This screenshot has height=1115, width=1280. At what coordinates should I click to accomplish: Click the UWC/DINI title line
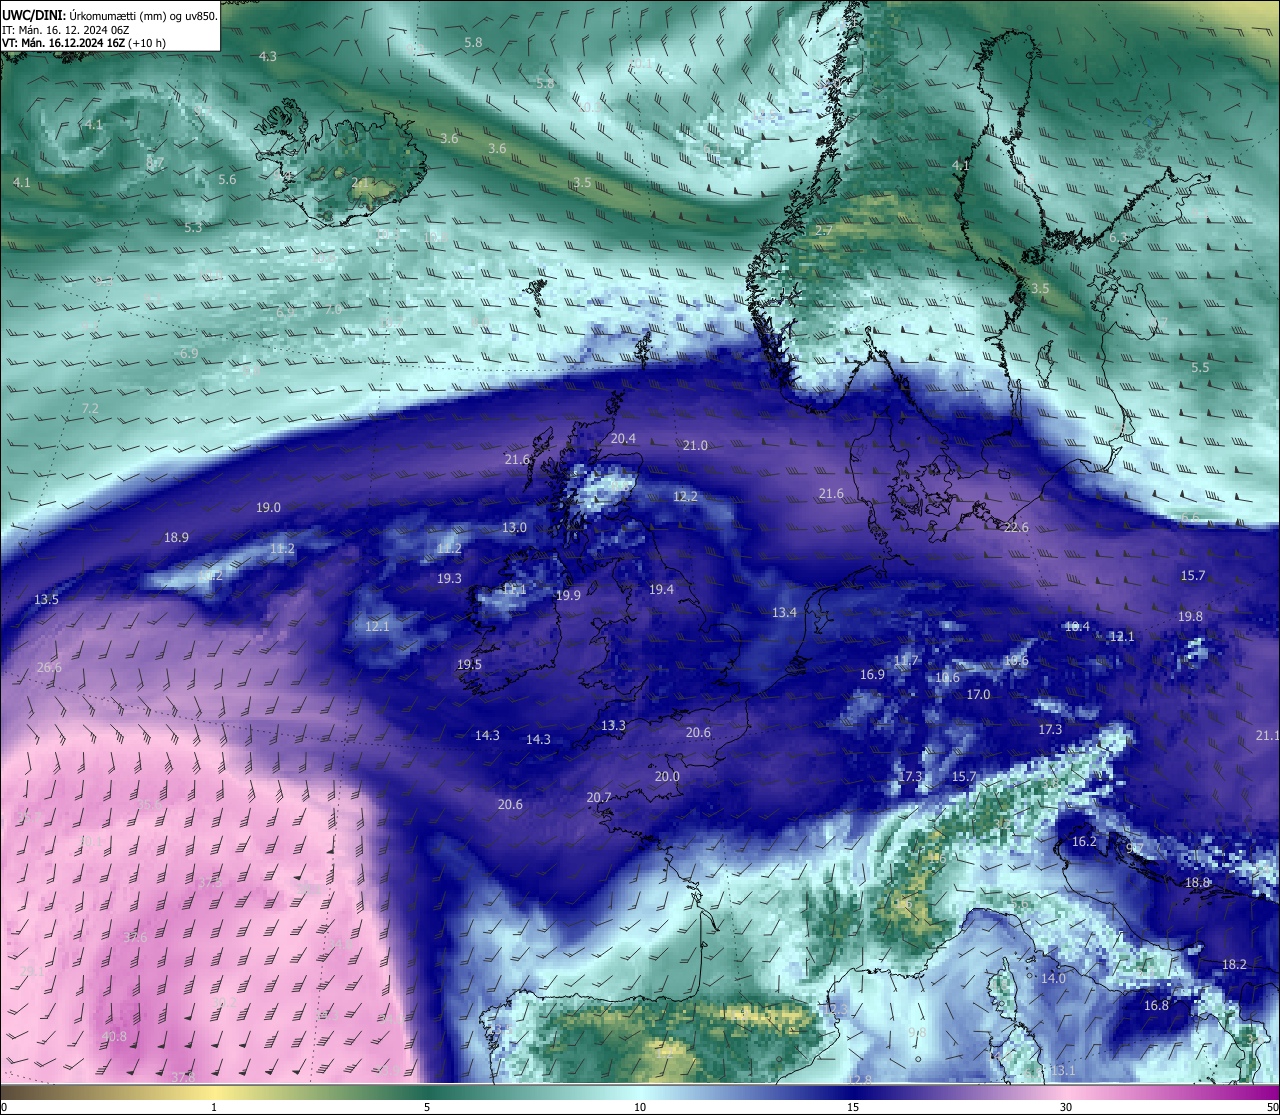(110, 15)
